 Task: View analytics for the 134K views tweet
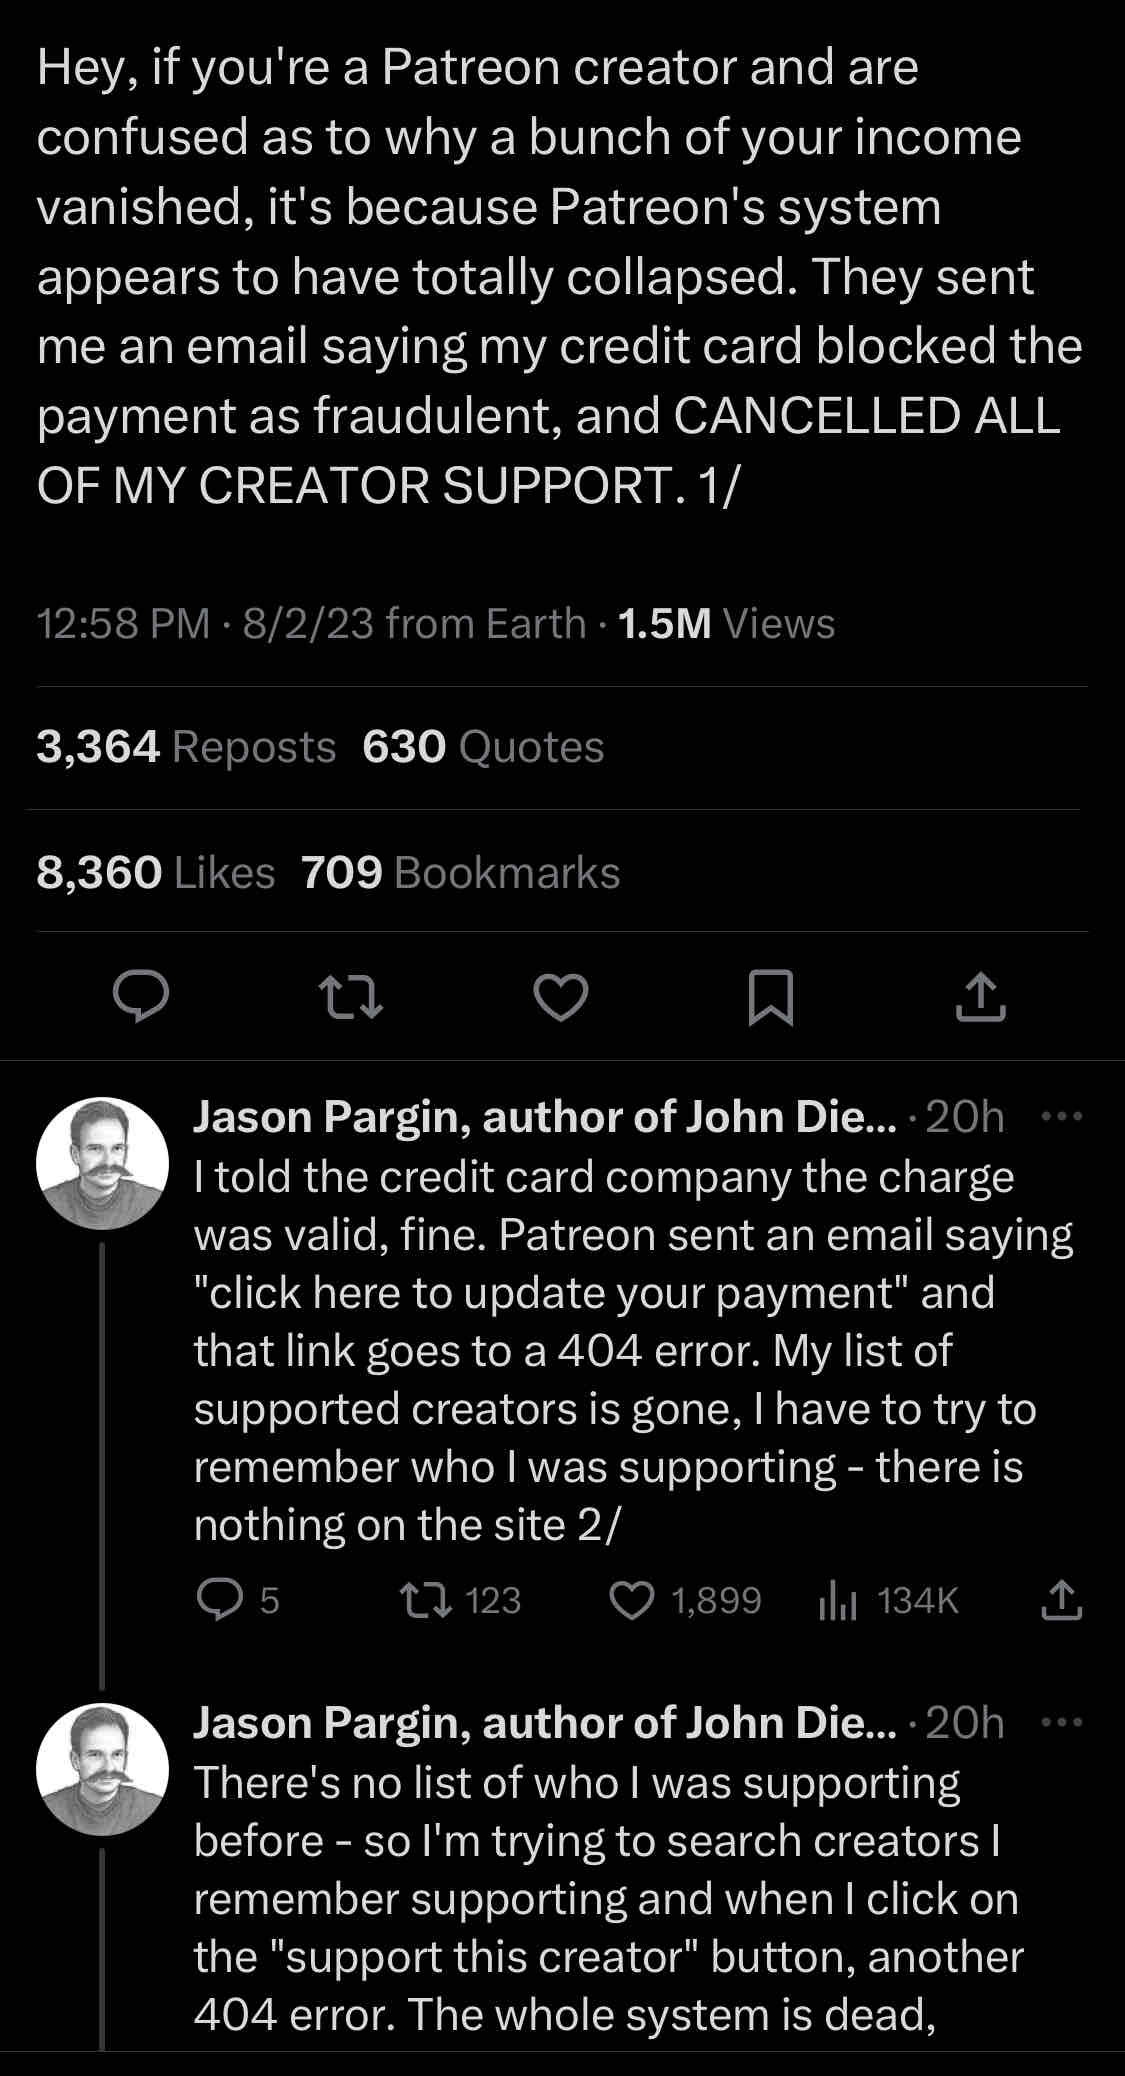pyautogui.click(x=838, y=1600)
